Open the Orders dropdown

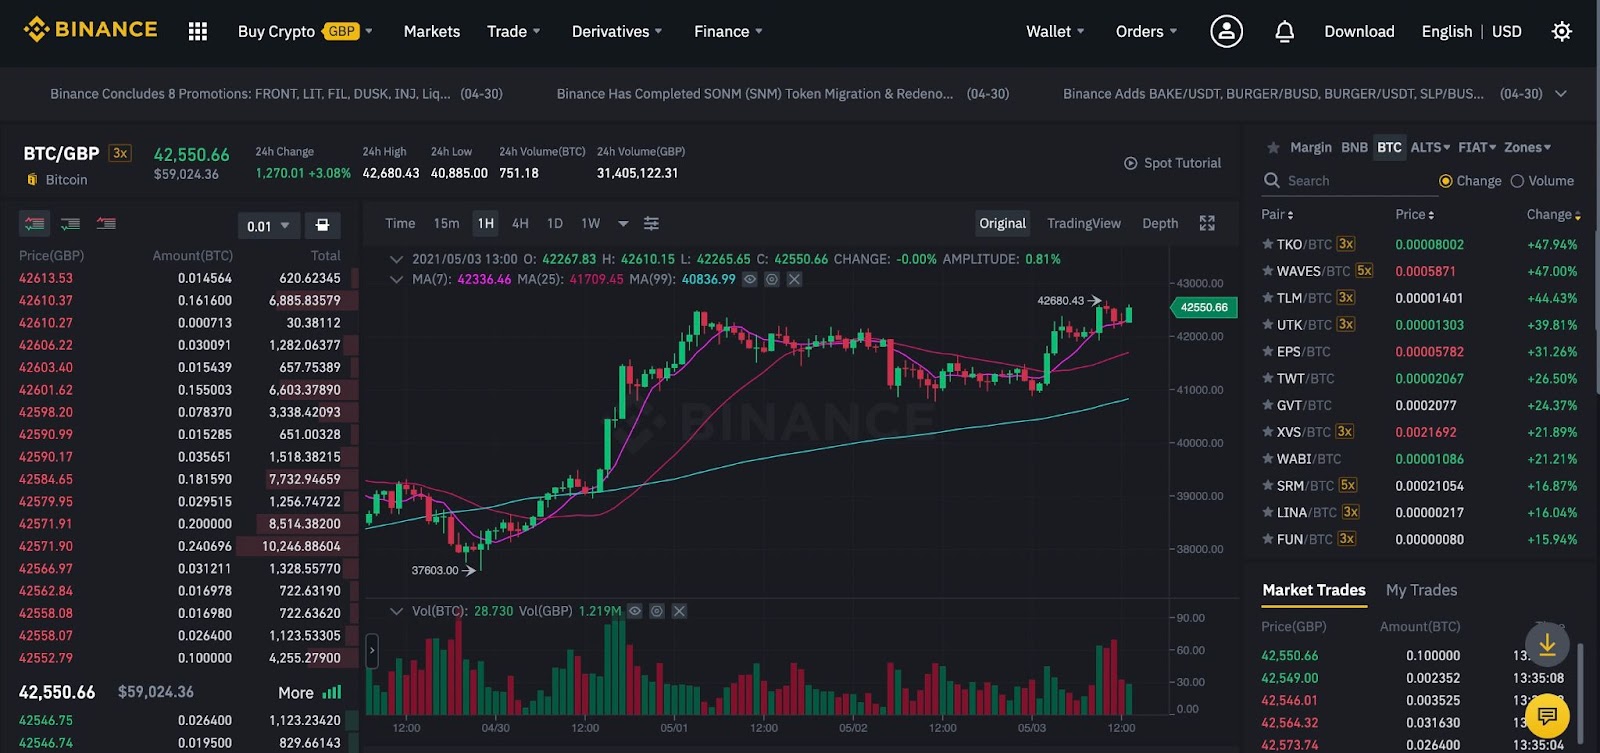point(1146,32)
